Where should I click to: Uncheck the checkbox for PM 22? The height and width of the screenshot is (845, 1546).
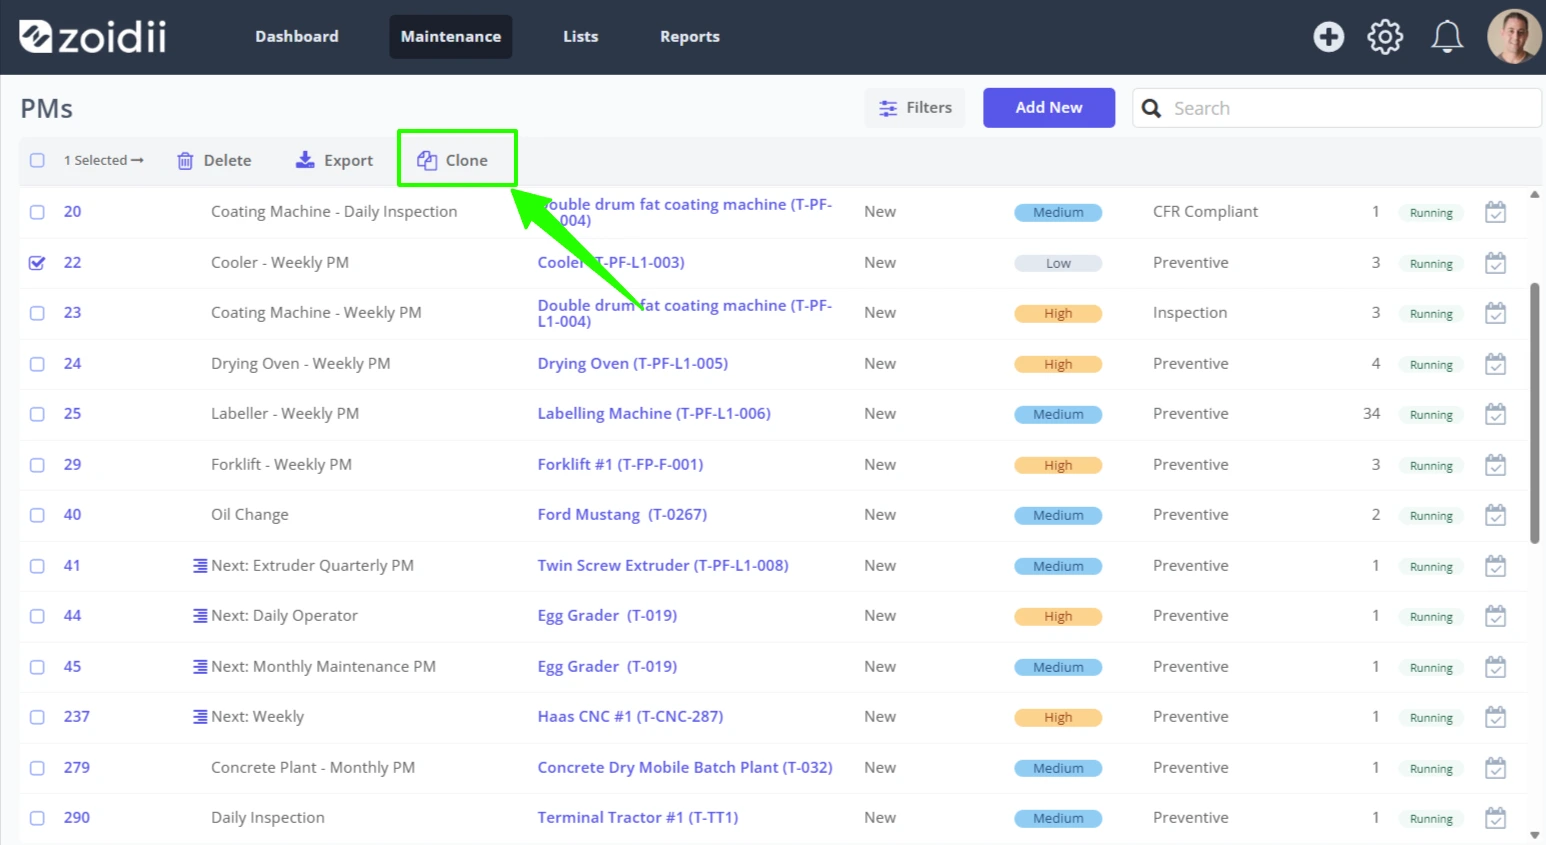point(37,263)
